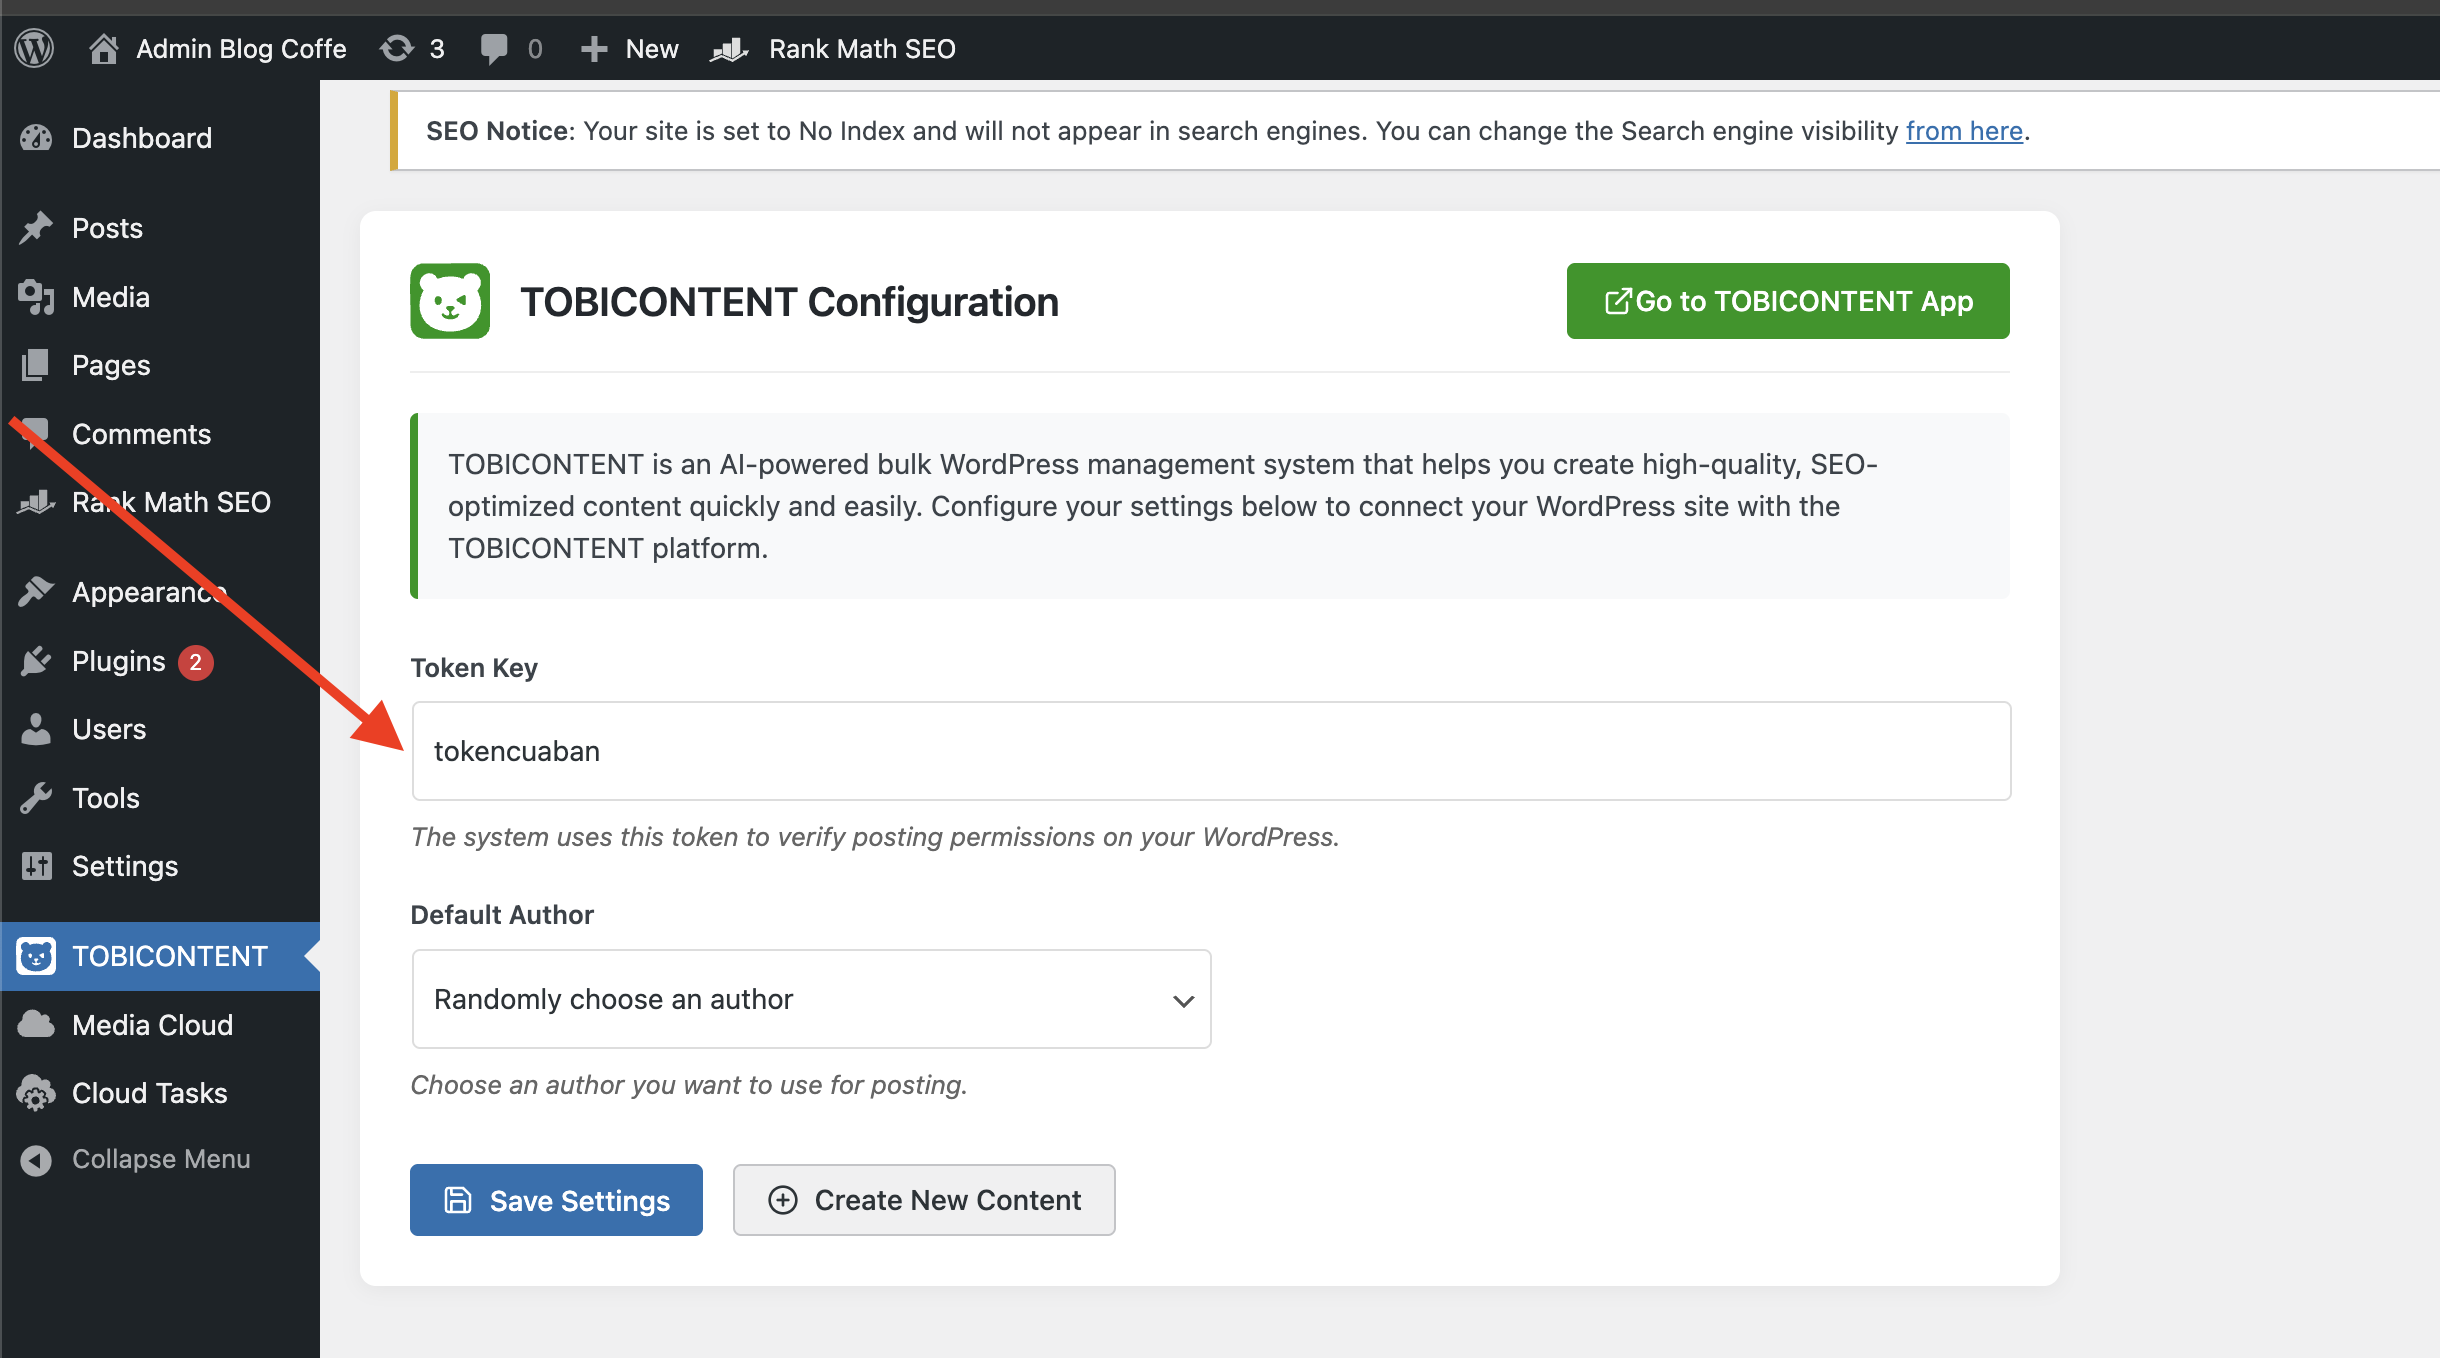Open the Users menu
Image resolution: width=2440 pixels, height=1358 pixels.
point(160,729)
